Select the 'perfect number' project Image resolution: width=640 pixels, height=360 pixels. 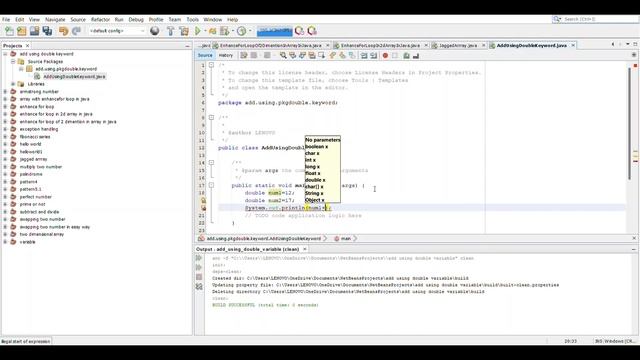(x=36, y=197)
